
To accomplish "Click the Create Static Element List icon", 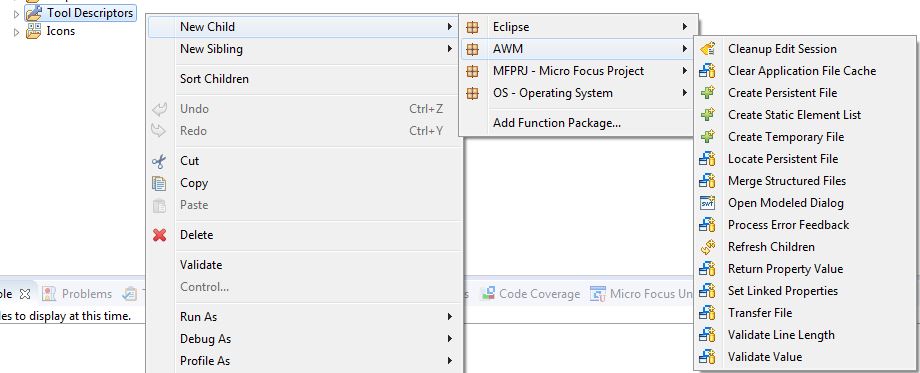I will (708, 115).
